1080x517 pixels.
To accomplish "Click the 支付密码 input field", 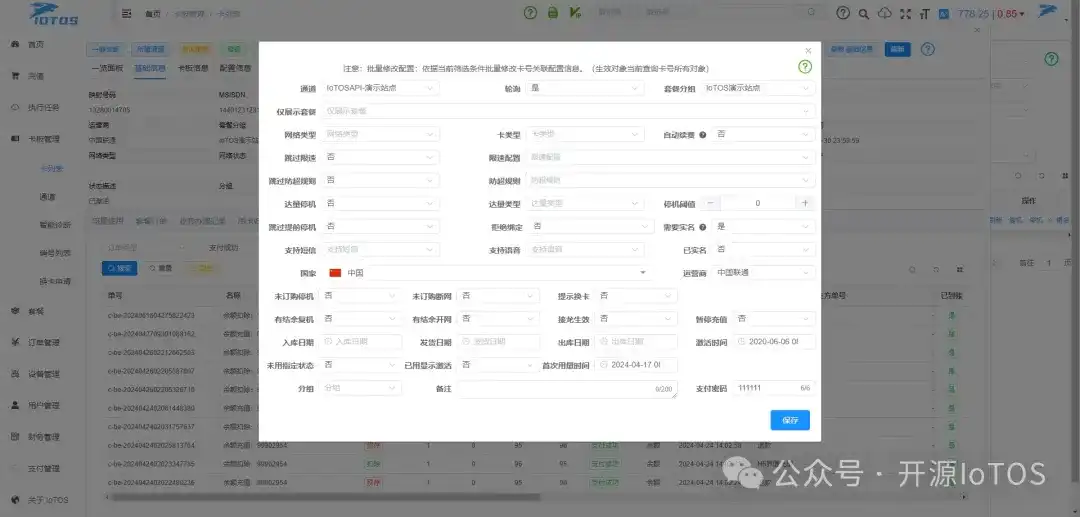I will click(x=775, y=388).
